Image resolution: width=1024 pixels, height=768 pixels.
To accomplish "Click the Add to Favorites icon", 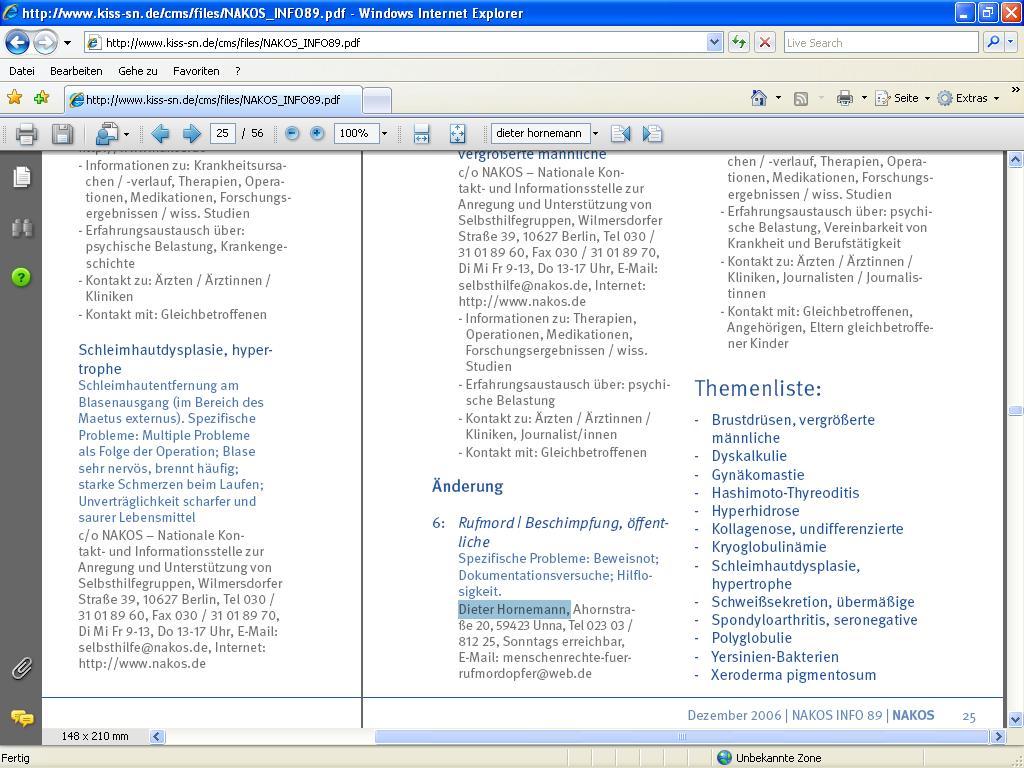I will tap(41, 98).
